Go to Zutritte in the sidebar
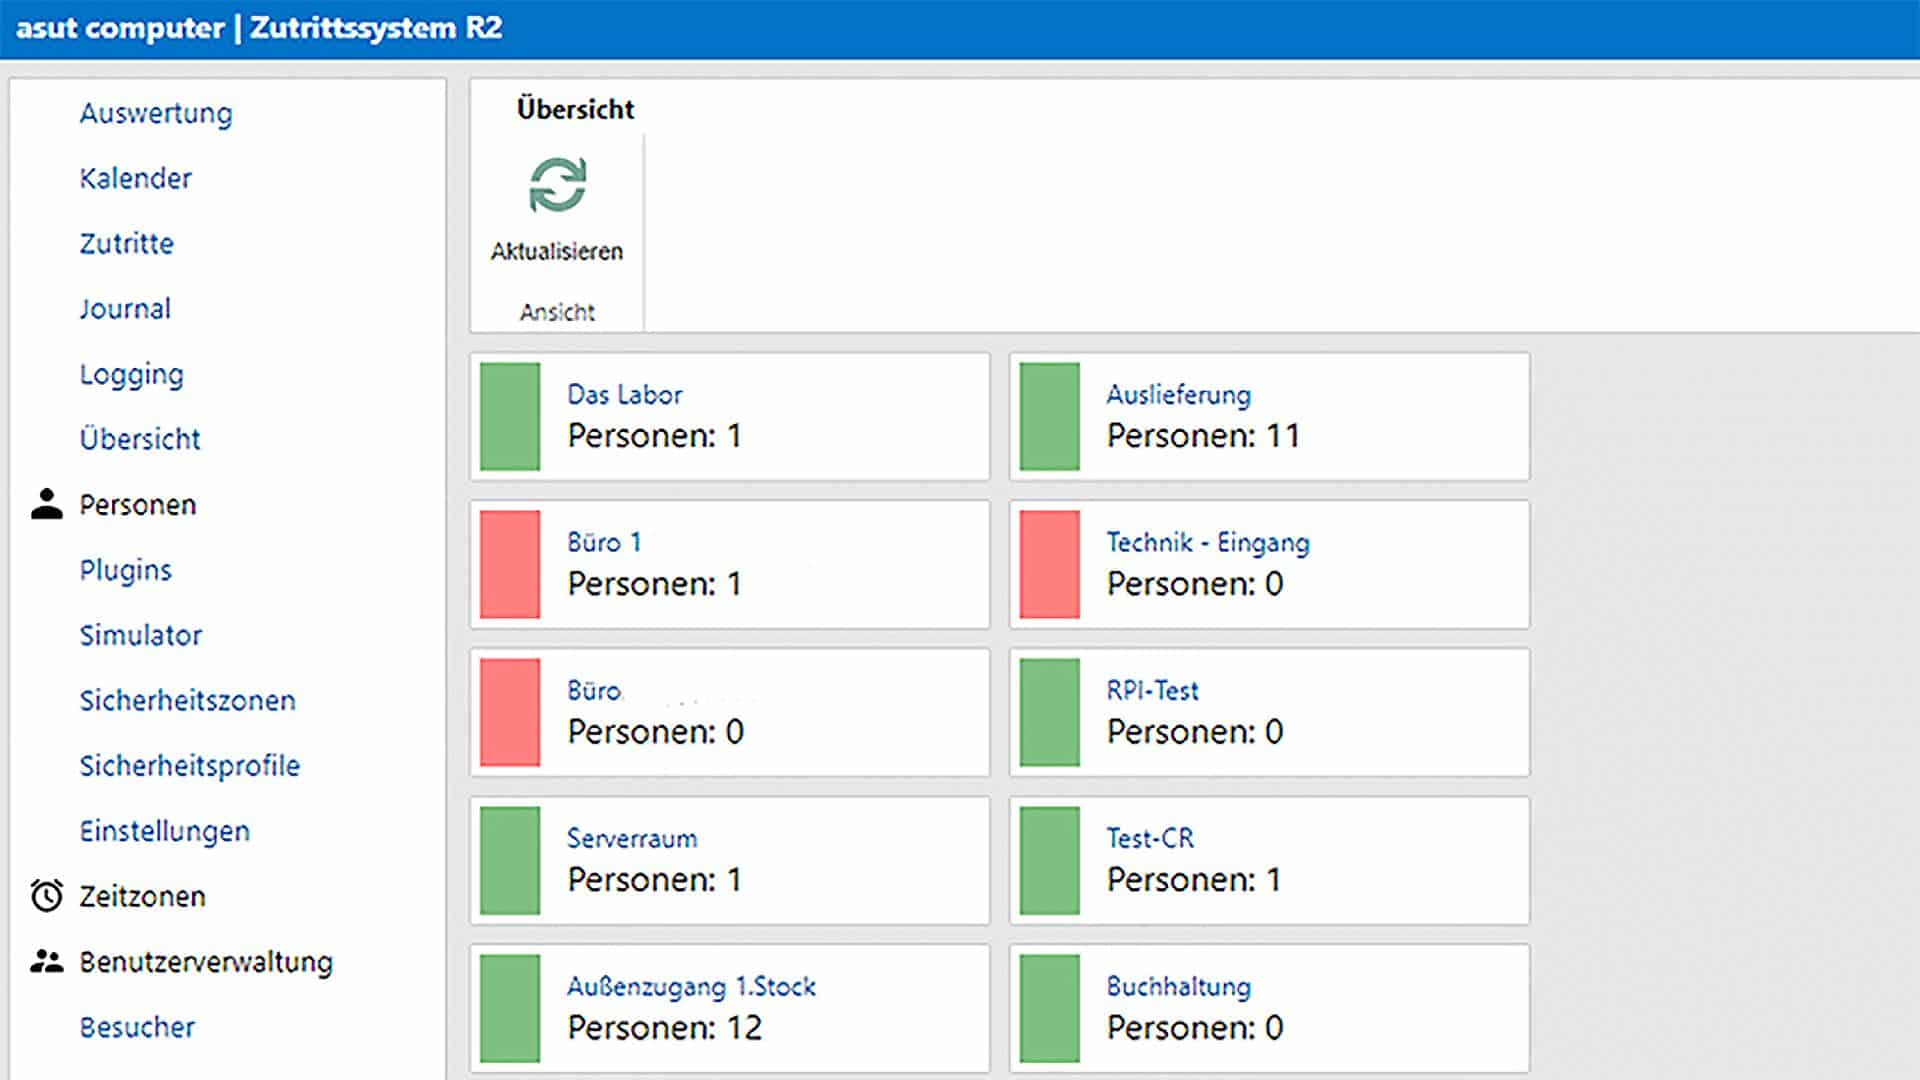 click(x=127, y=243)
